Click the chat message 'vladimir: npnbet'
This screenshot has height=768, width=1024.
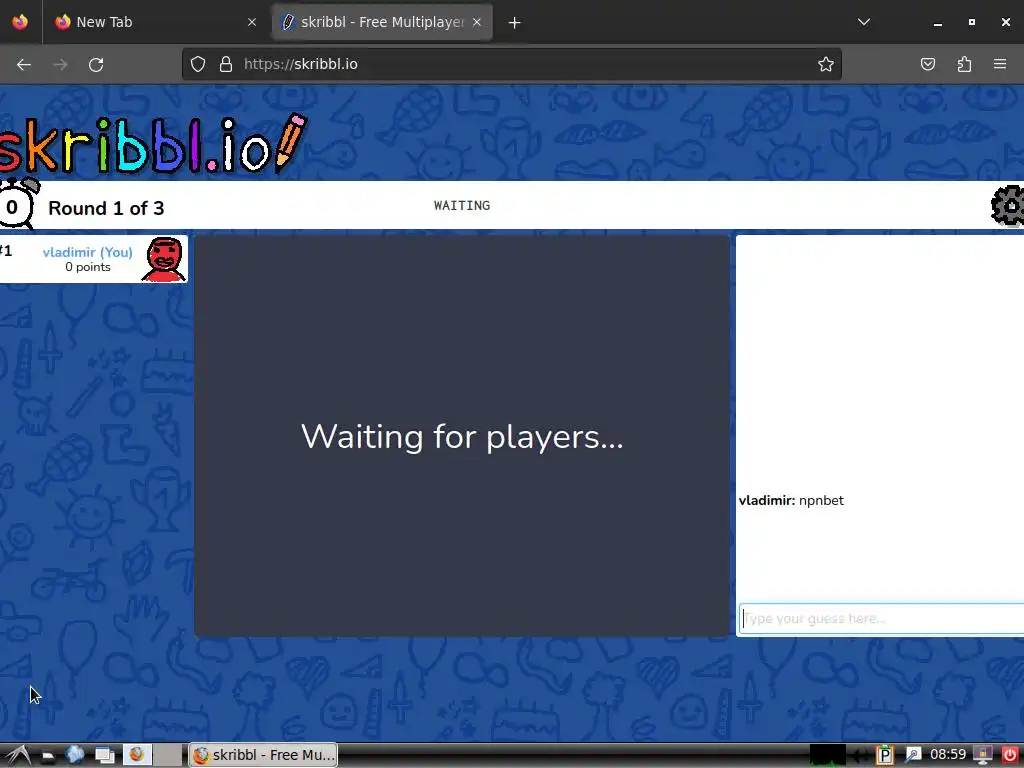(x=791, y=500)
